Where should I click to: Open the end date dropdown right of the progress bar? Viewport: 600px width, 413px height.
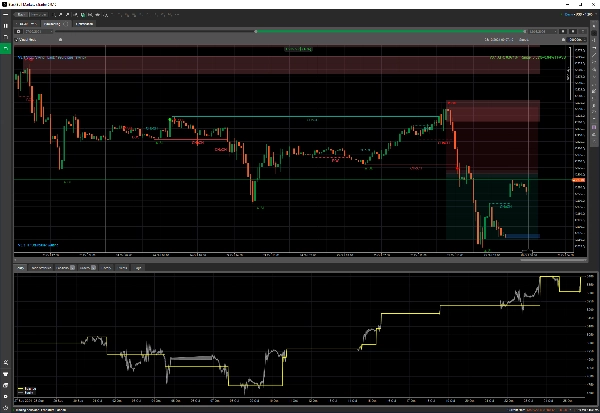[x=543, y=31]
